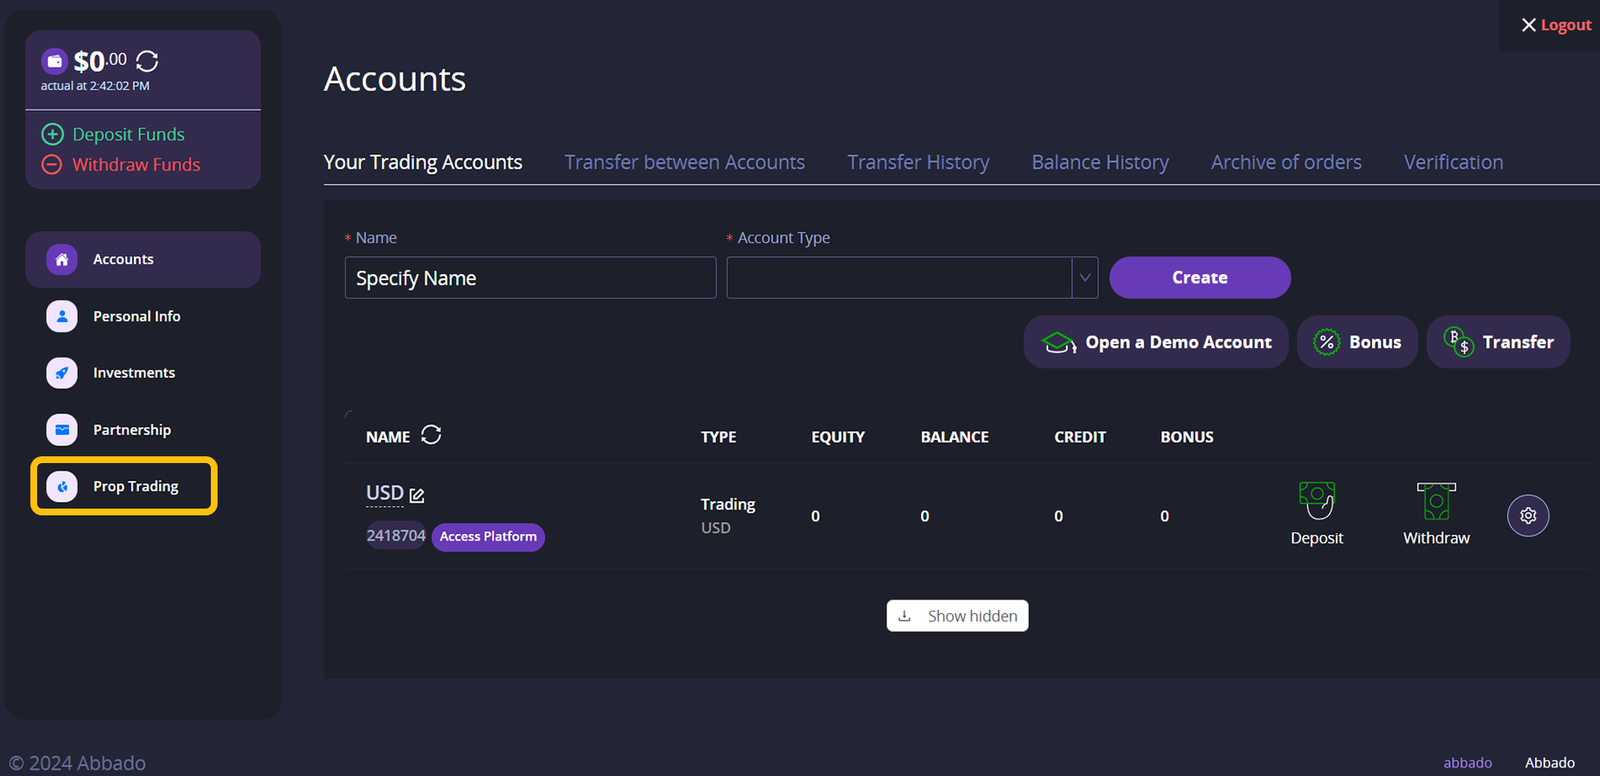1600x776 pixels.
Task: Refresh the accounts list next to NAME
Action: pyautogui.click(x=431, y=435)
